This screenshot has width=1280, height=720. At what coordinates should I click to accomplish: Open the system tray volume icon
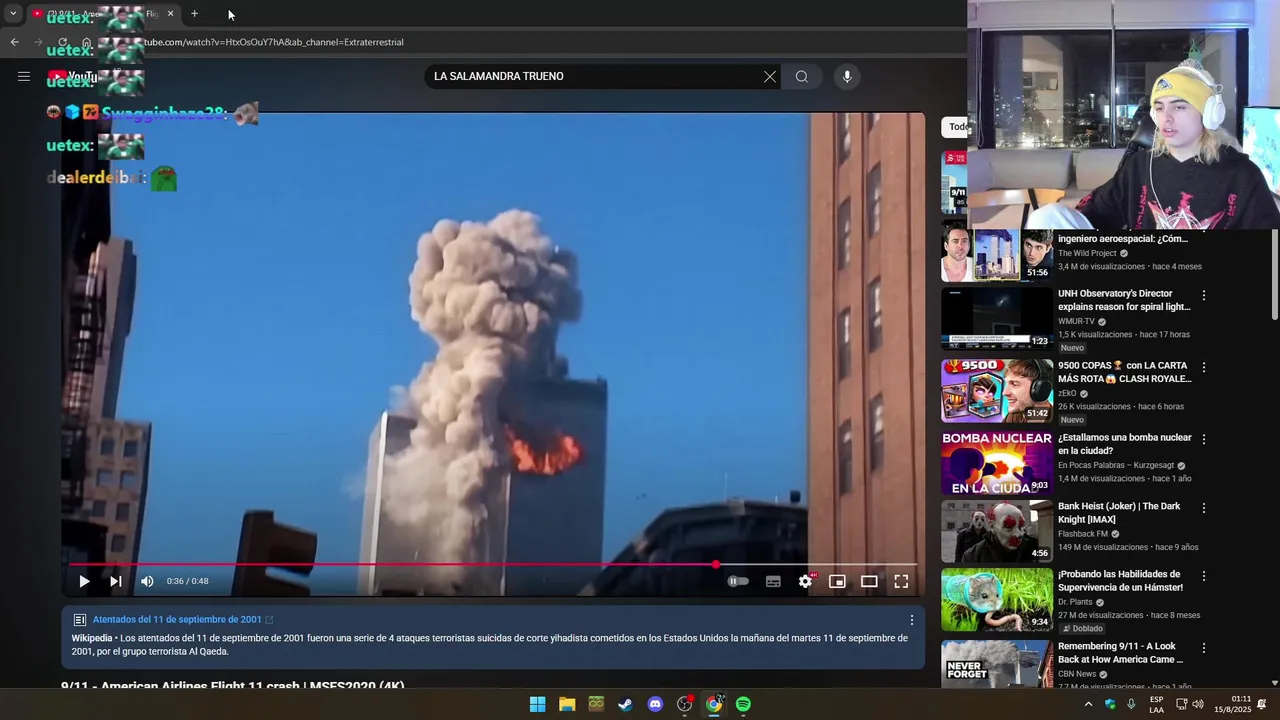1198,704
